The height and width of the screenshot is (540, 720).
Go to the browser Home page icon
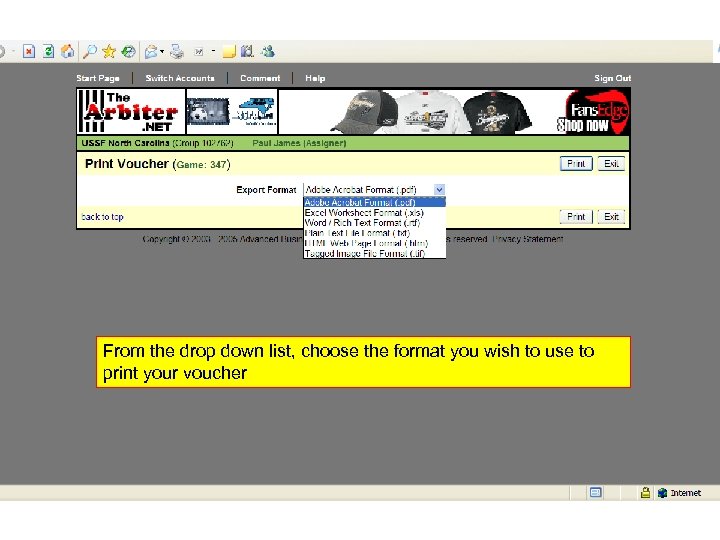[68, 51]
